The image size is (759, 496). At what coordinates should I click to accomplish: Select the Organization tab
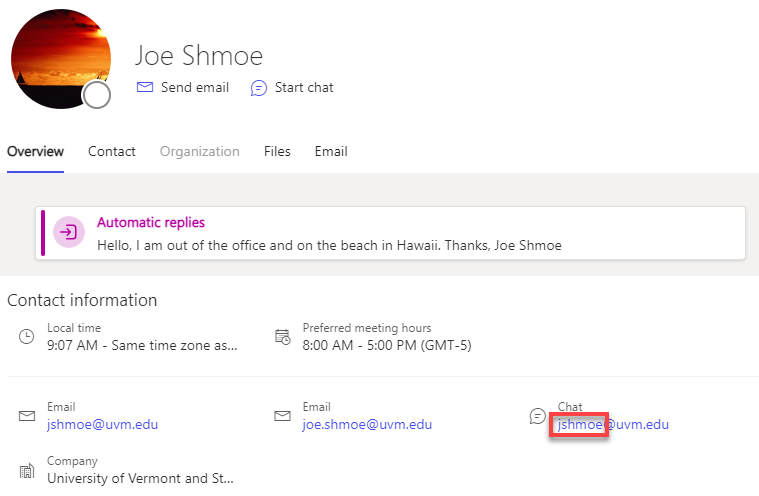[x=199, y=151]
